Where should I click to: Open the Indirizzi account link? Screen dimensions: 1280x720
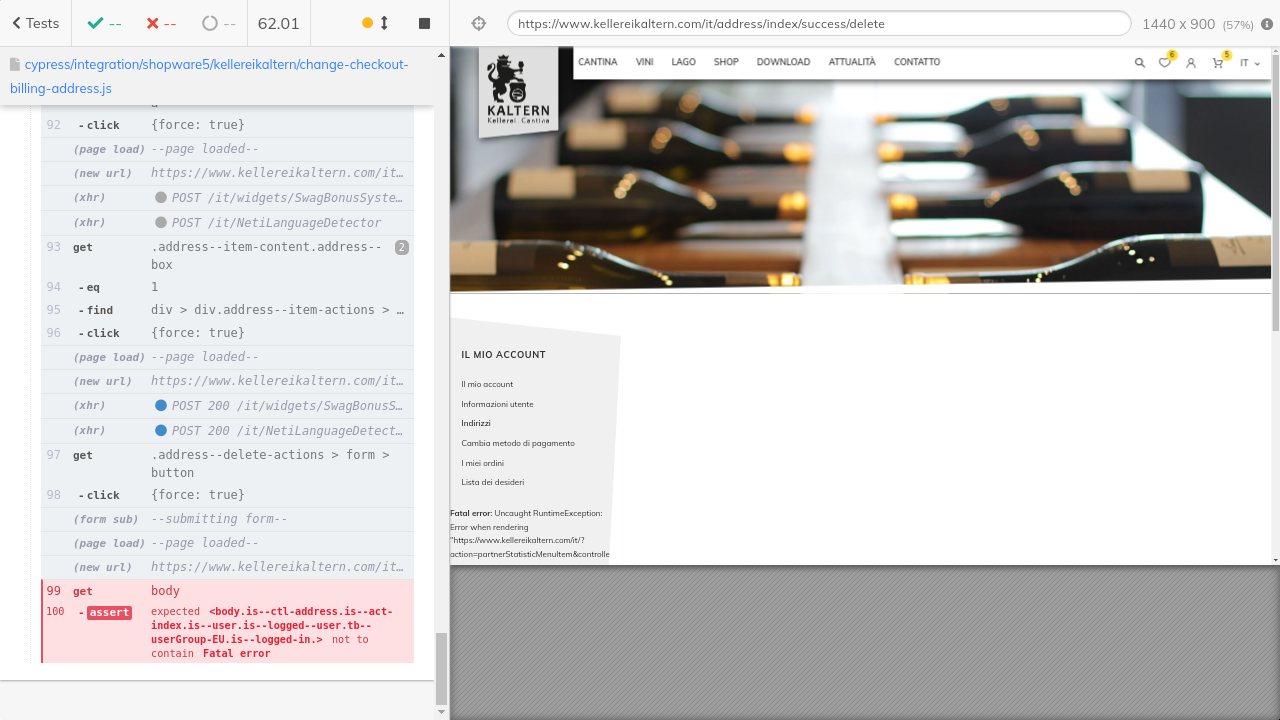click(x=476, y=423)
